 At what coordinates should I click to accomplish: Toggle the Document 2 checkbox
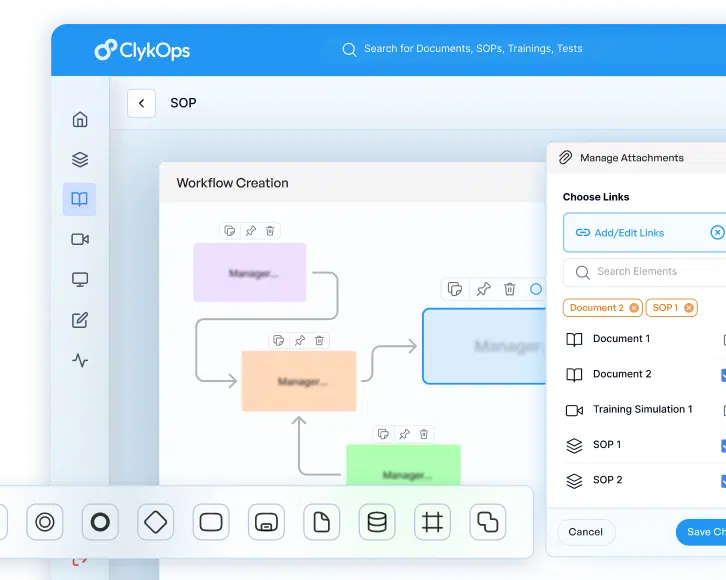coord(723,375)
